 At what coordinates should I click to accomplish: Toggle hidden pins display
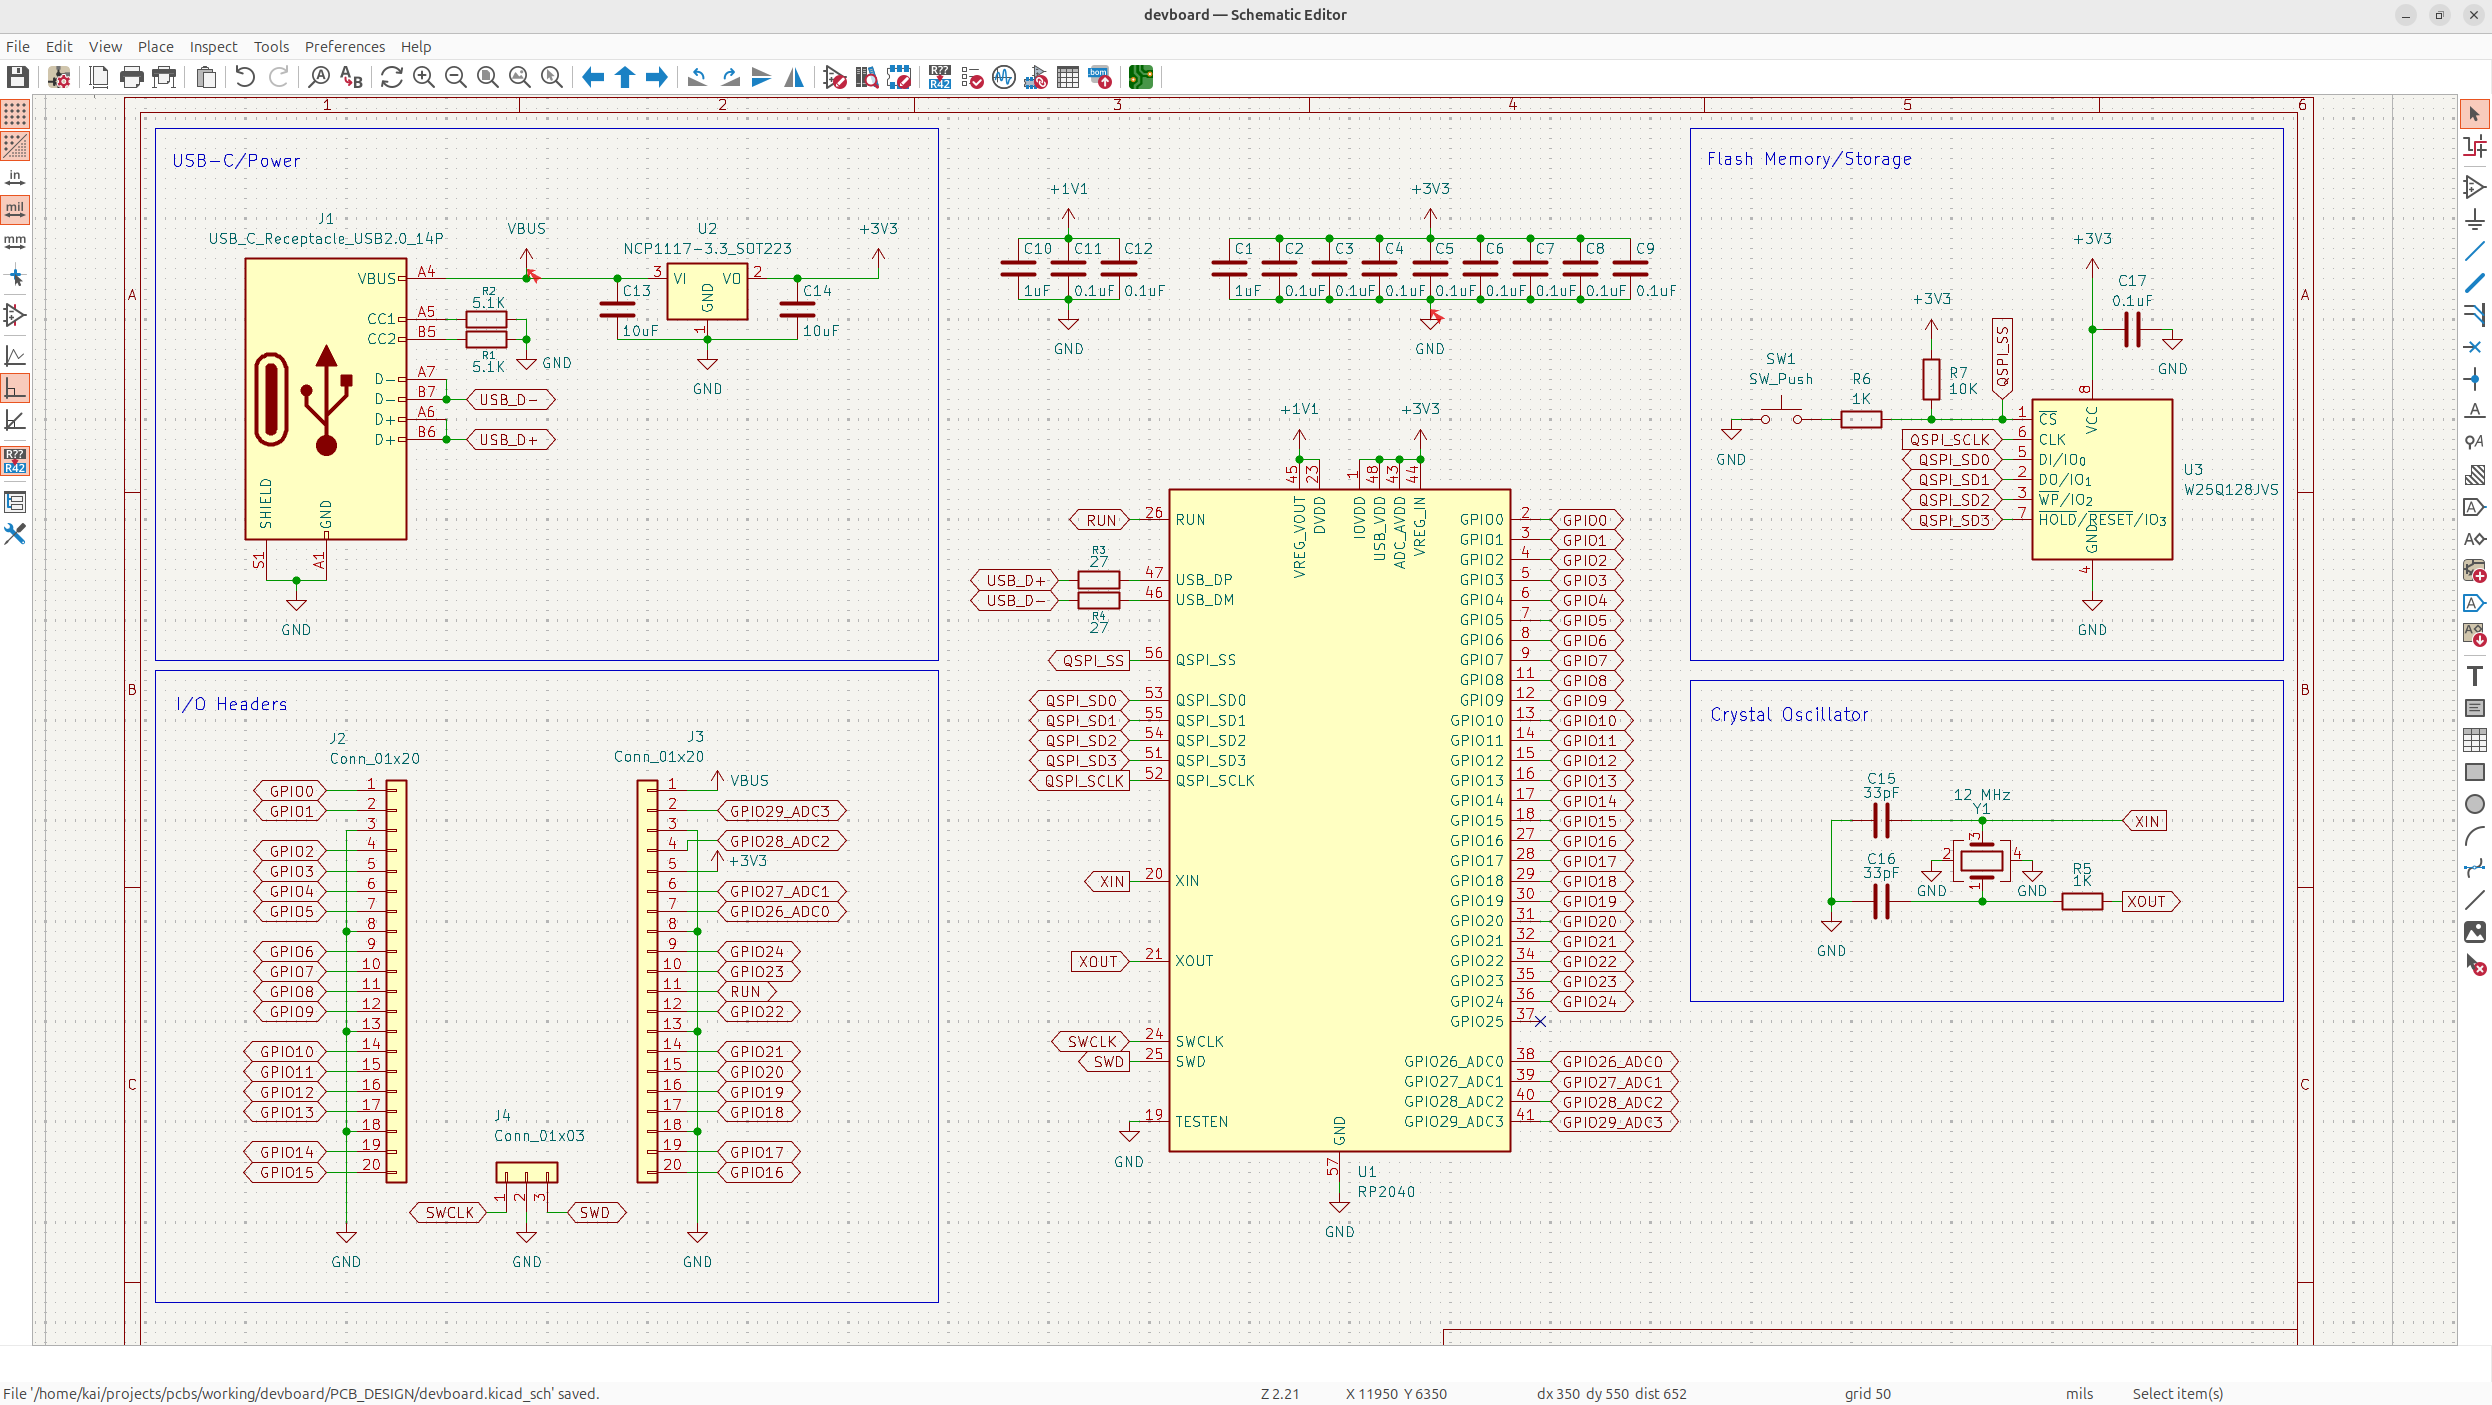[15, 316]
